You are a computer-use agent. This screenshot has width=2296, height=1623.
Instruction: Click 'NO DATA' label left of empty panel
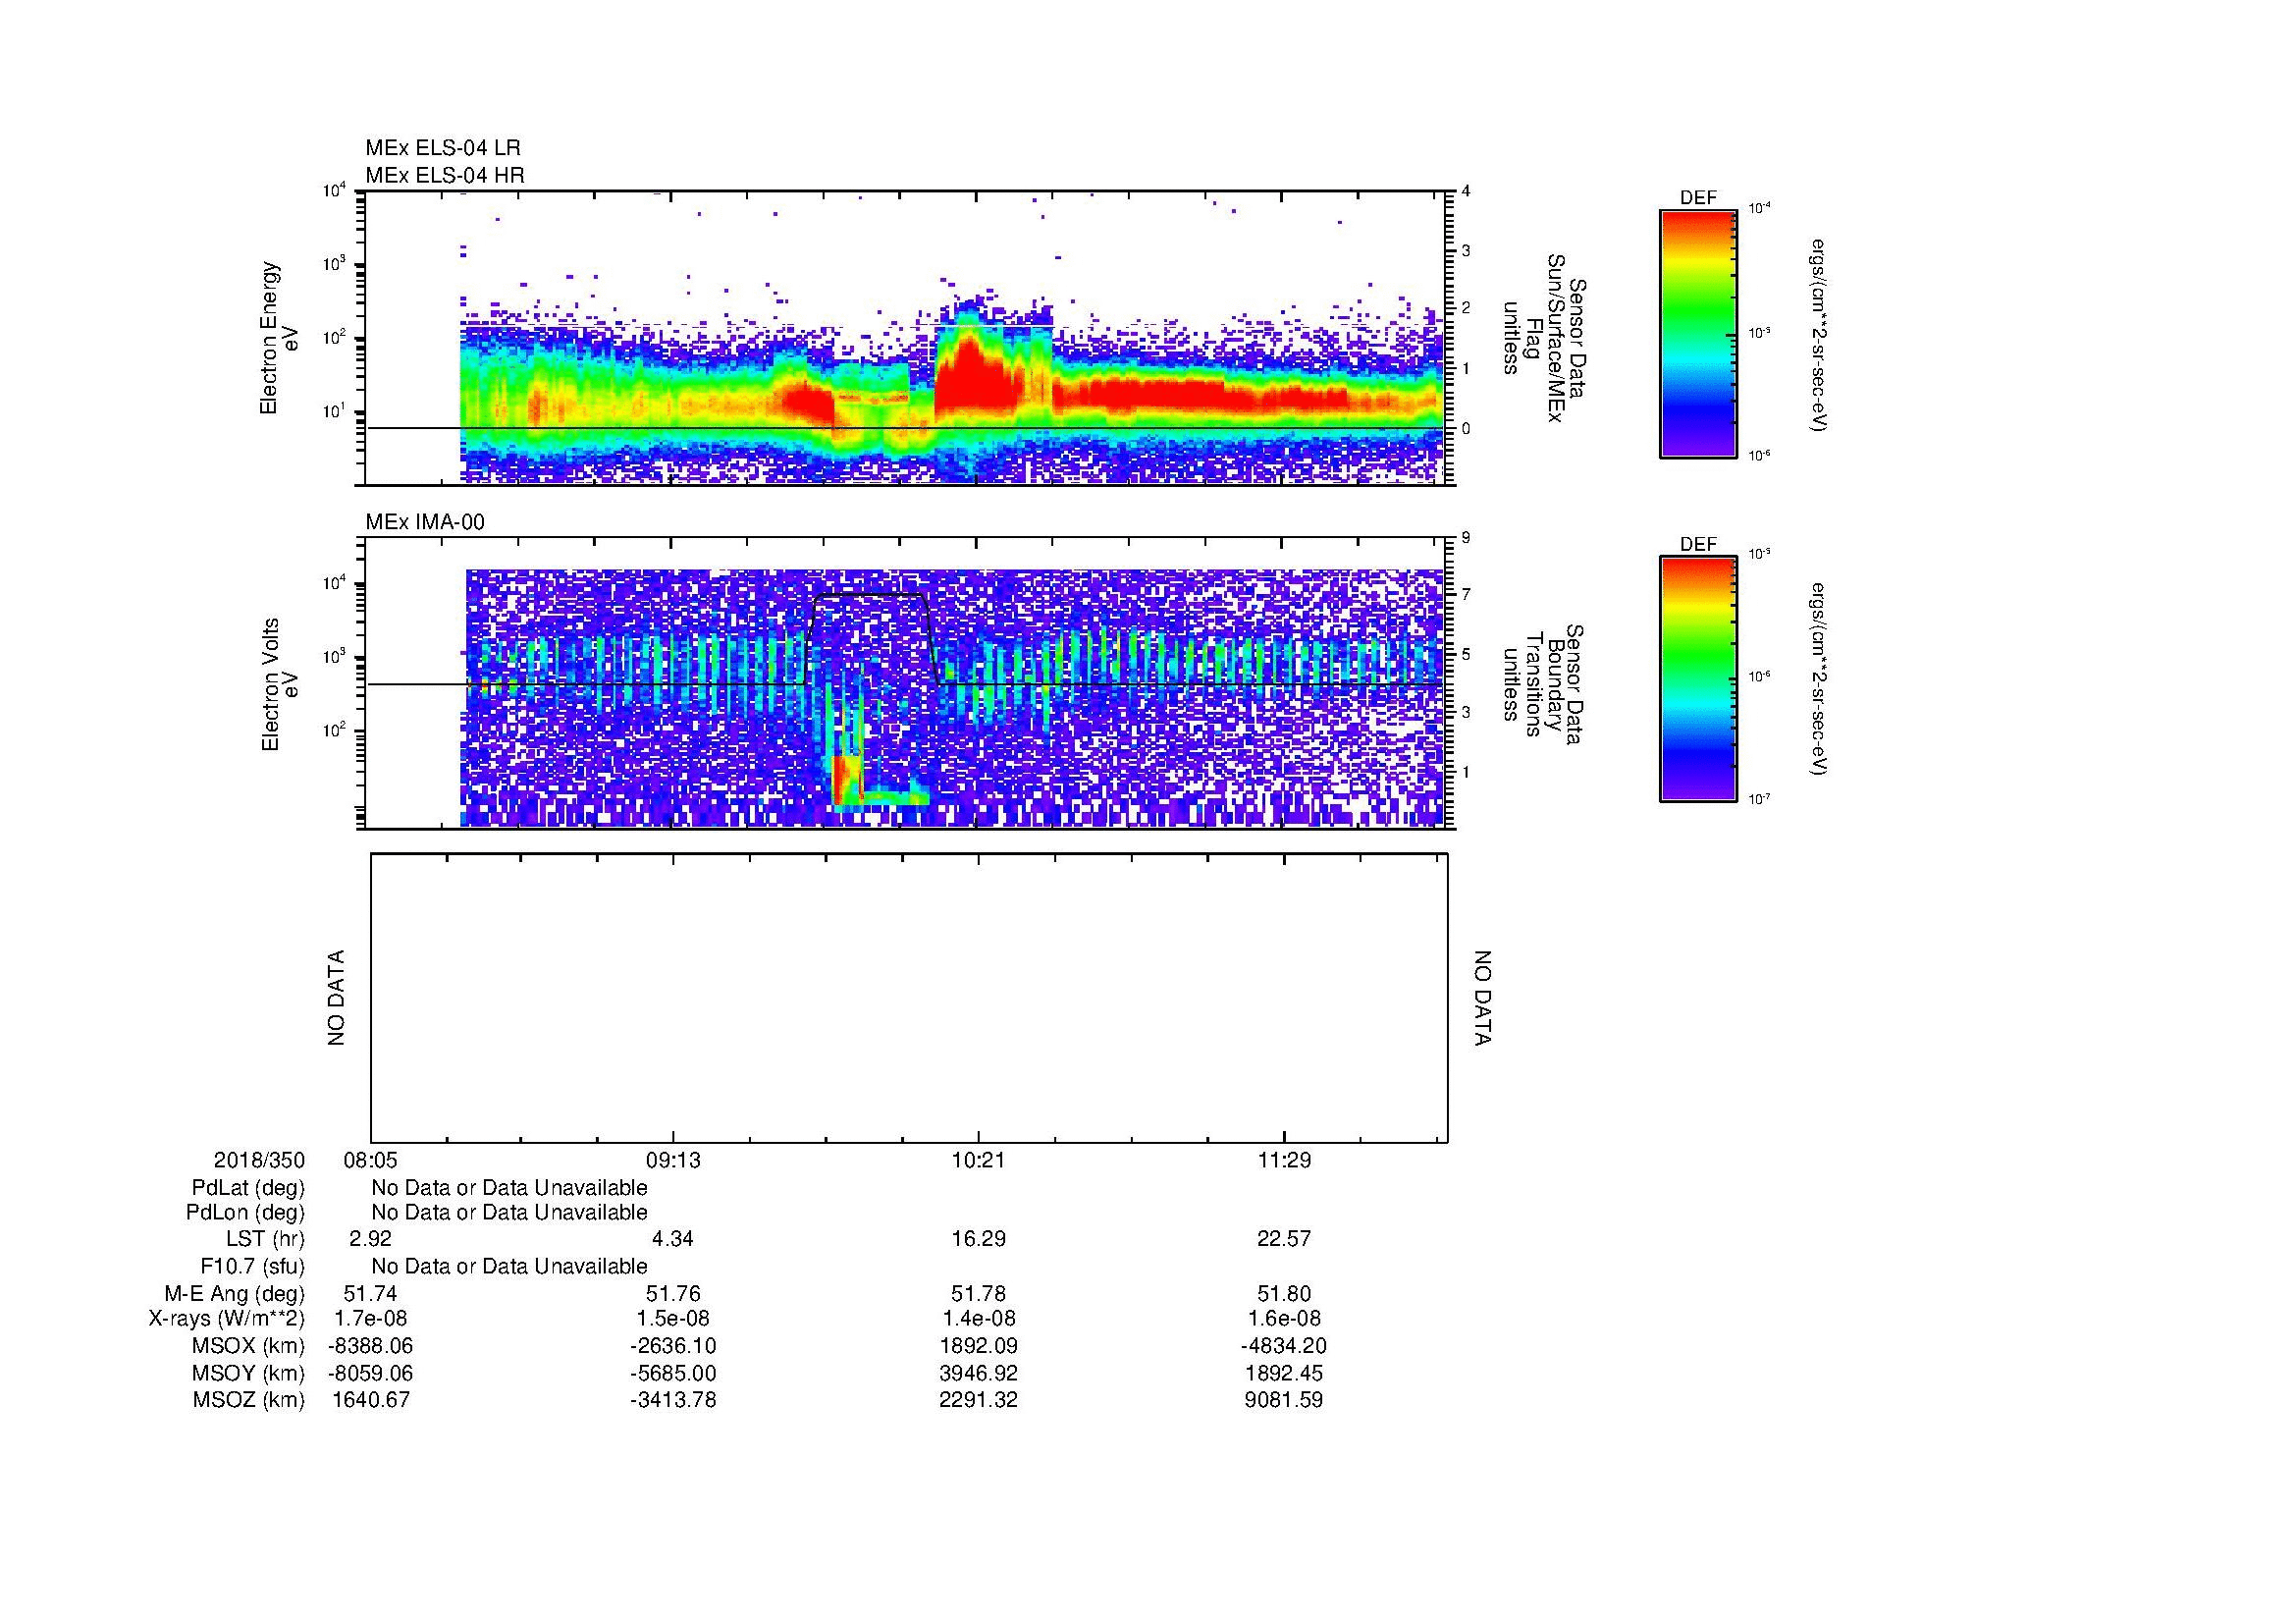tap(336, 998)
